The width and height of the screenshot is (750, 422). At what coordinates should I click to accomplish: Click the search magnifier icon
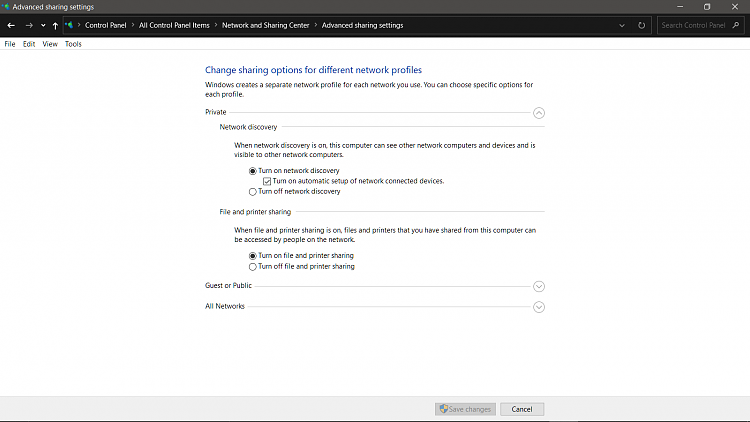pyautogui.click(x=736, y=25)
